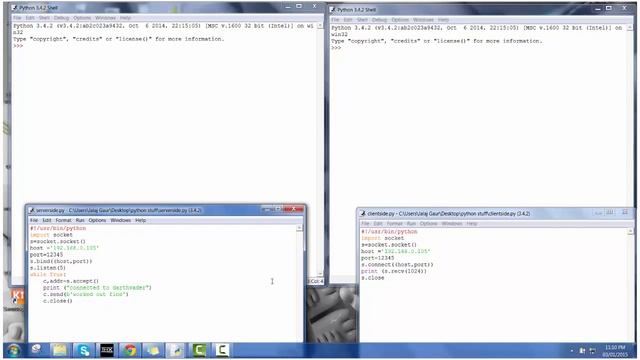Click s.connect((host,port)) line in clientside.py
This screenshot has height=360, width=640.
(x=397, y=264)
